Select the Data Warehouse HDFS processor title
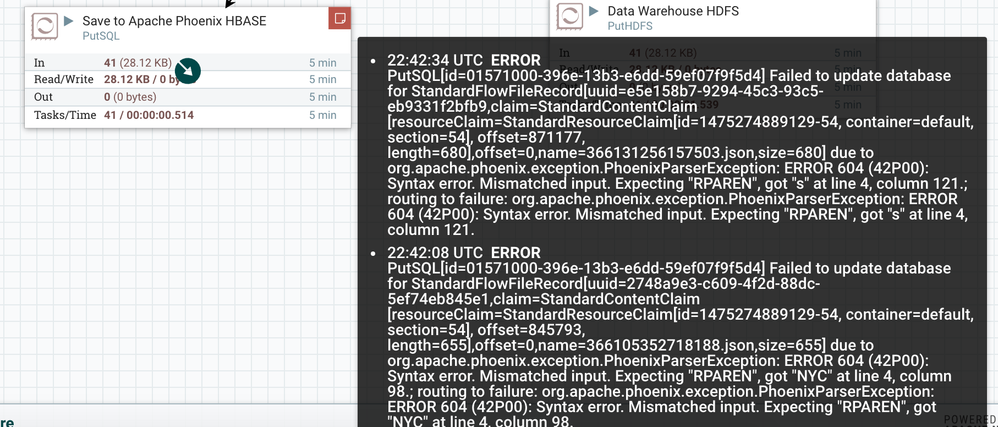The width and height of the screenshot is (998, 427). 673,11
